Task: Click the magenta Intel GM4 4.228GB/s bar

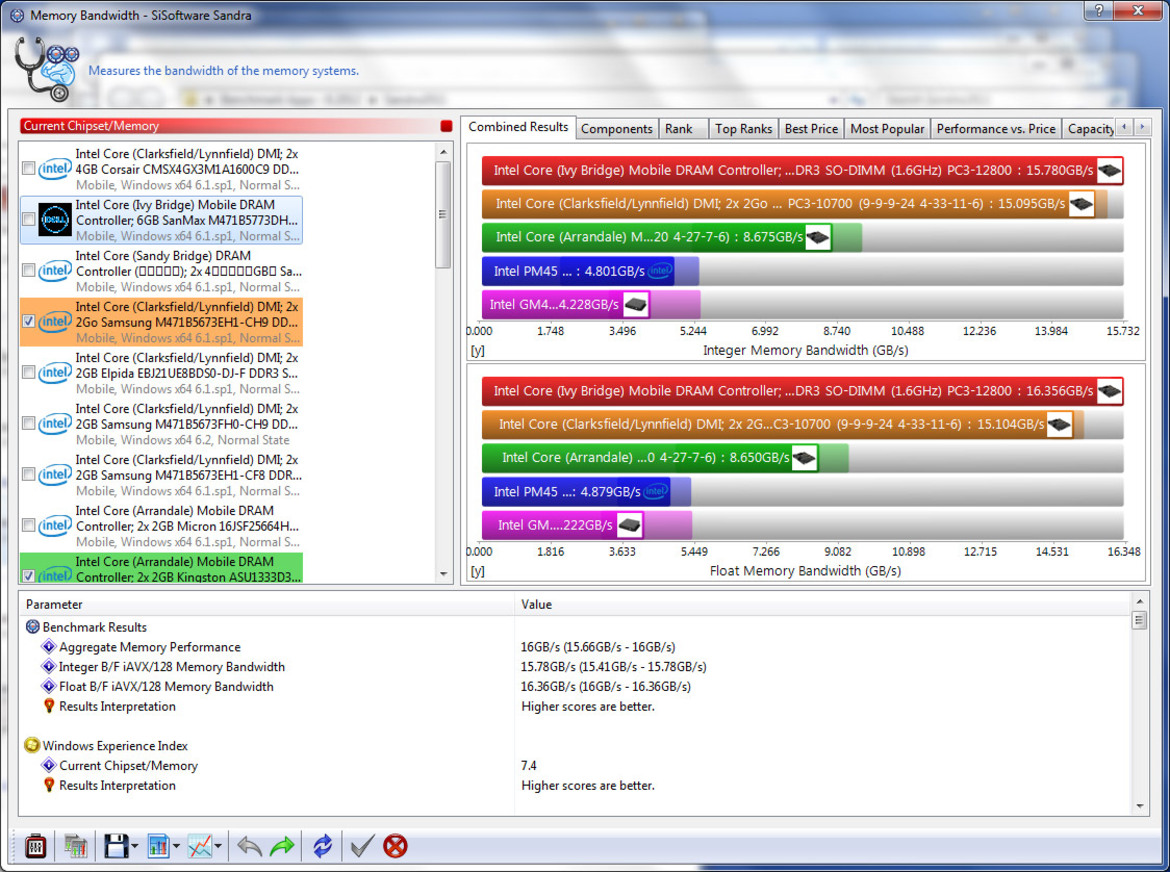Action: [566, 304]
